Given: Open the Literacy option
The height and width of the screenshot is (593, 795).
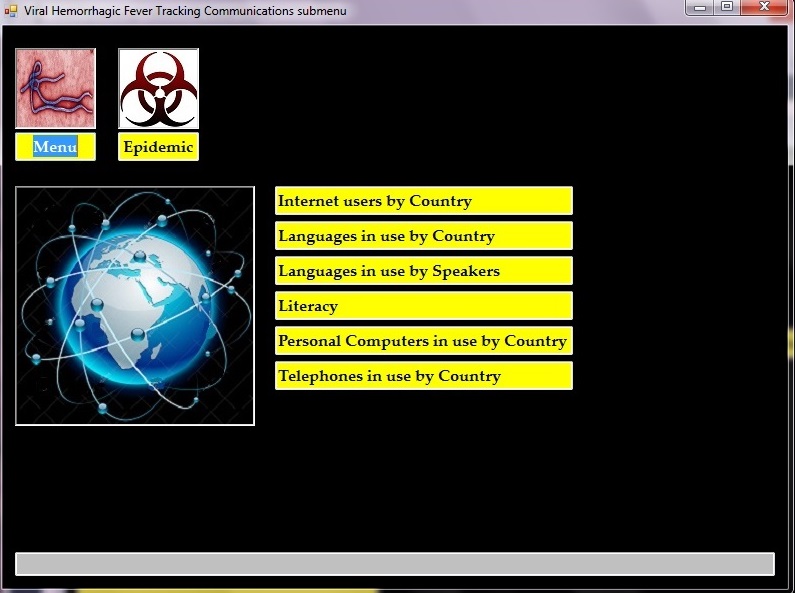Looking at the screenshot, I should (x=423, y=306).
